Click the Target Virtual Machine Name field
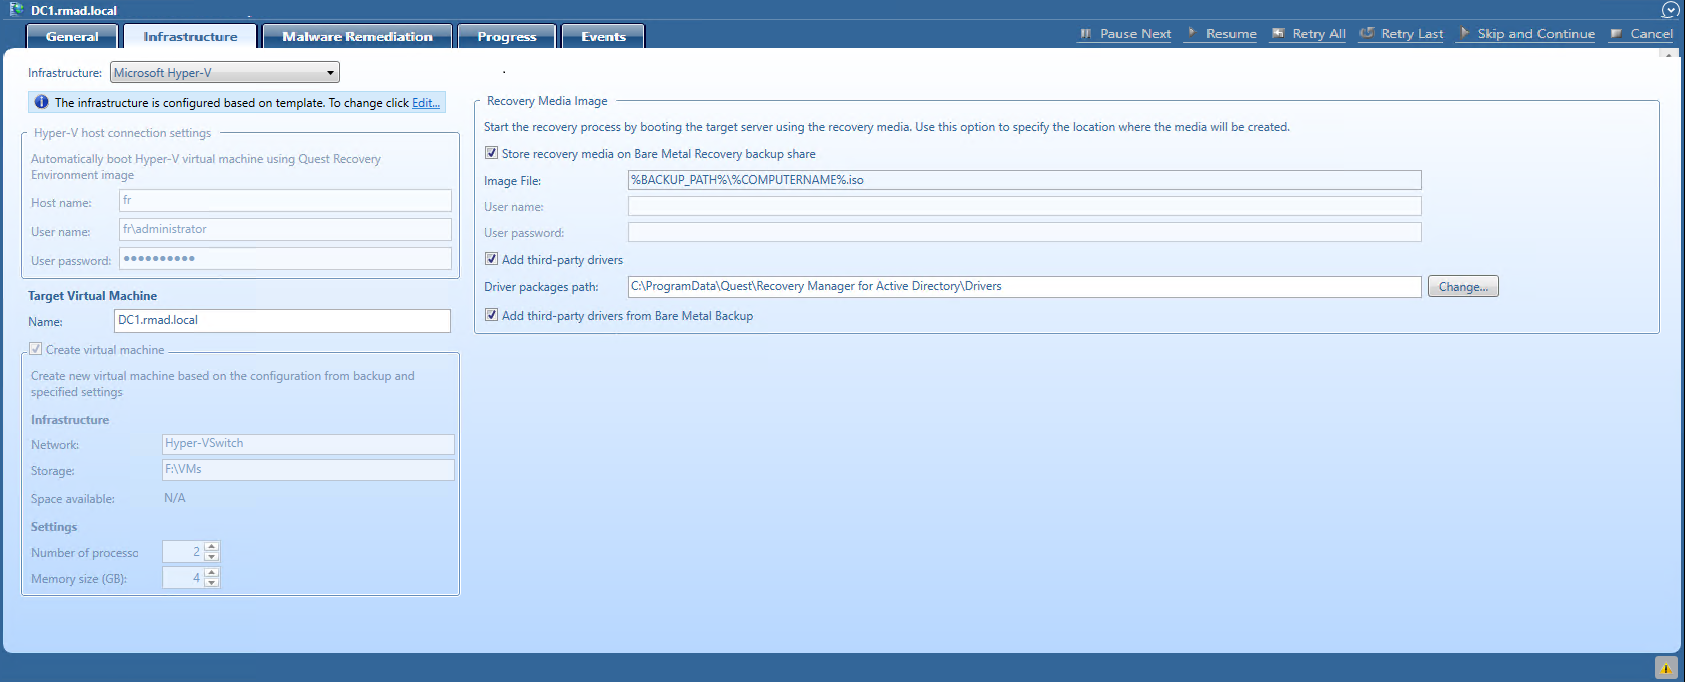Image resolution: width=1685 pixels, height=682 pixels. coord(283,320)
